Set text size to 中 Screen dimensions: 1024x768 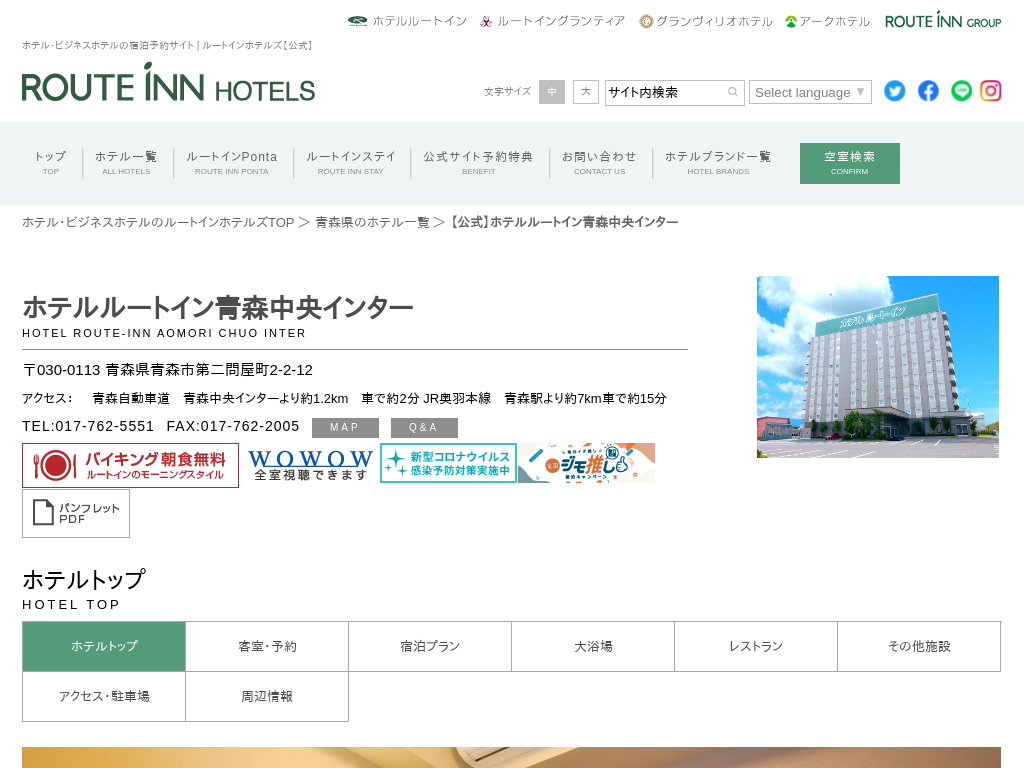pos(552,91)
